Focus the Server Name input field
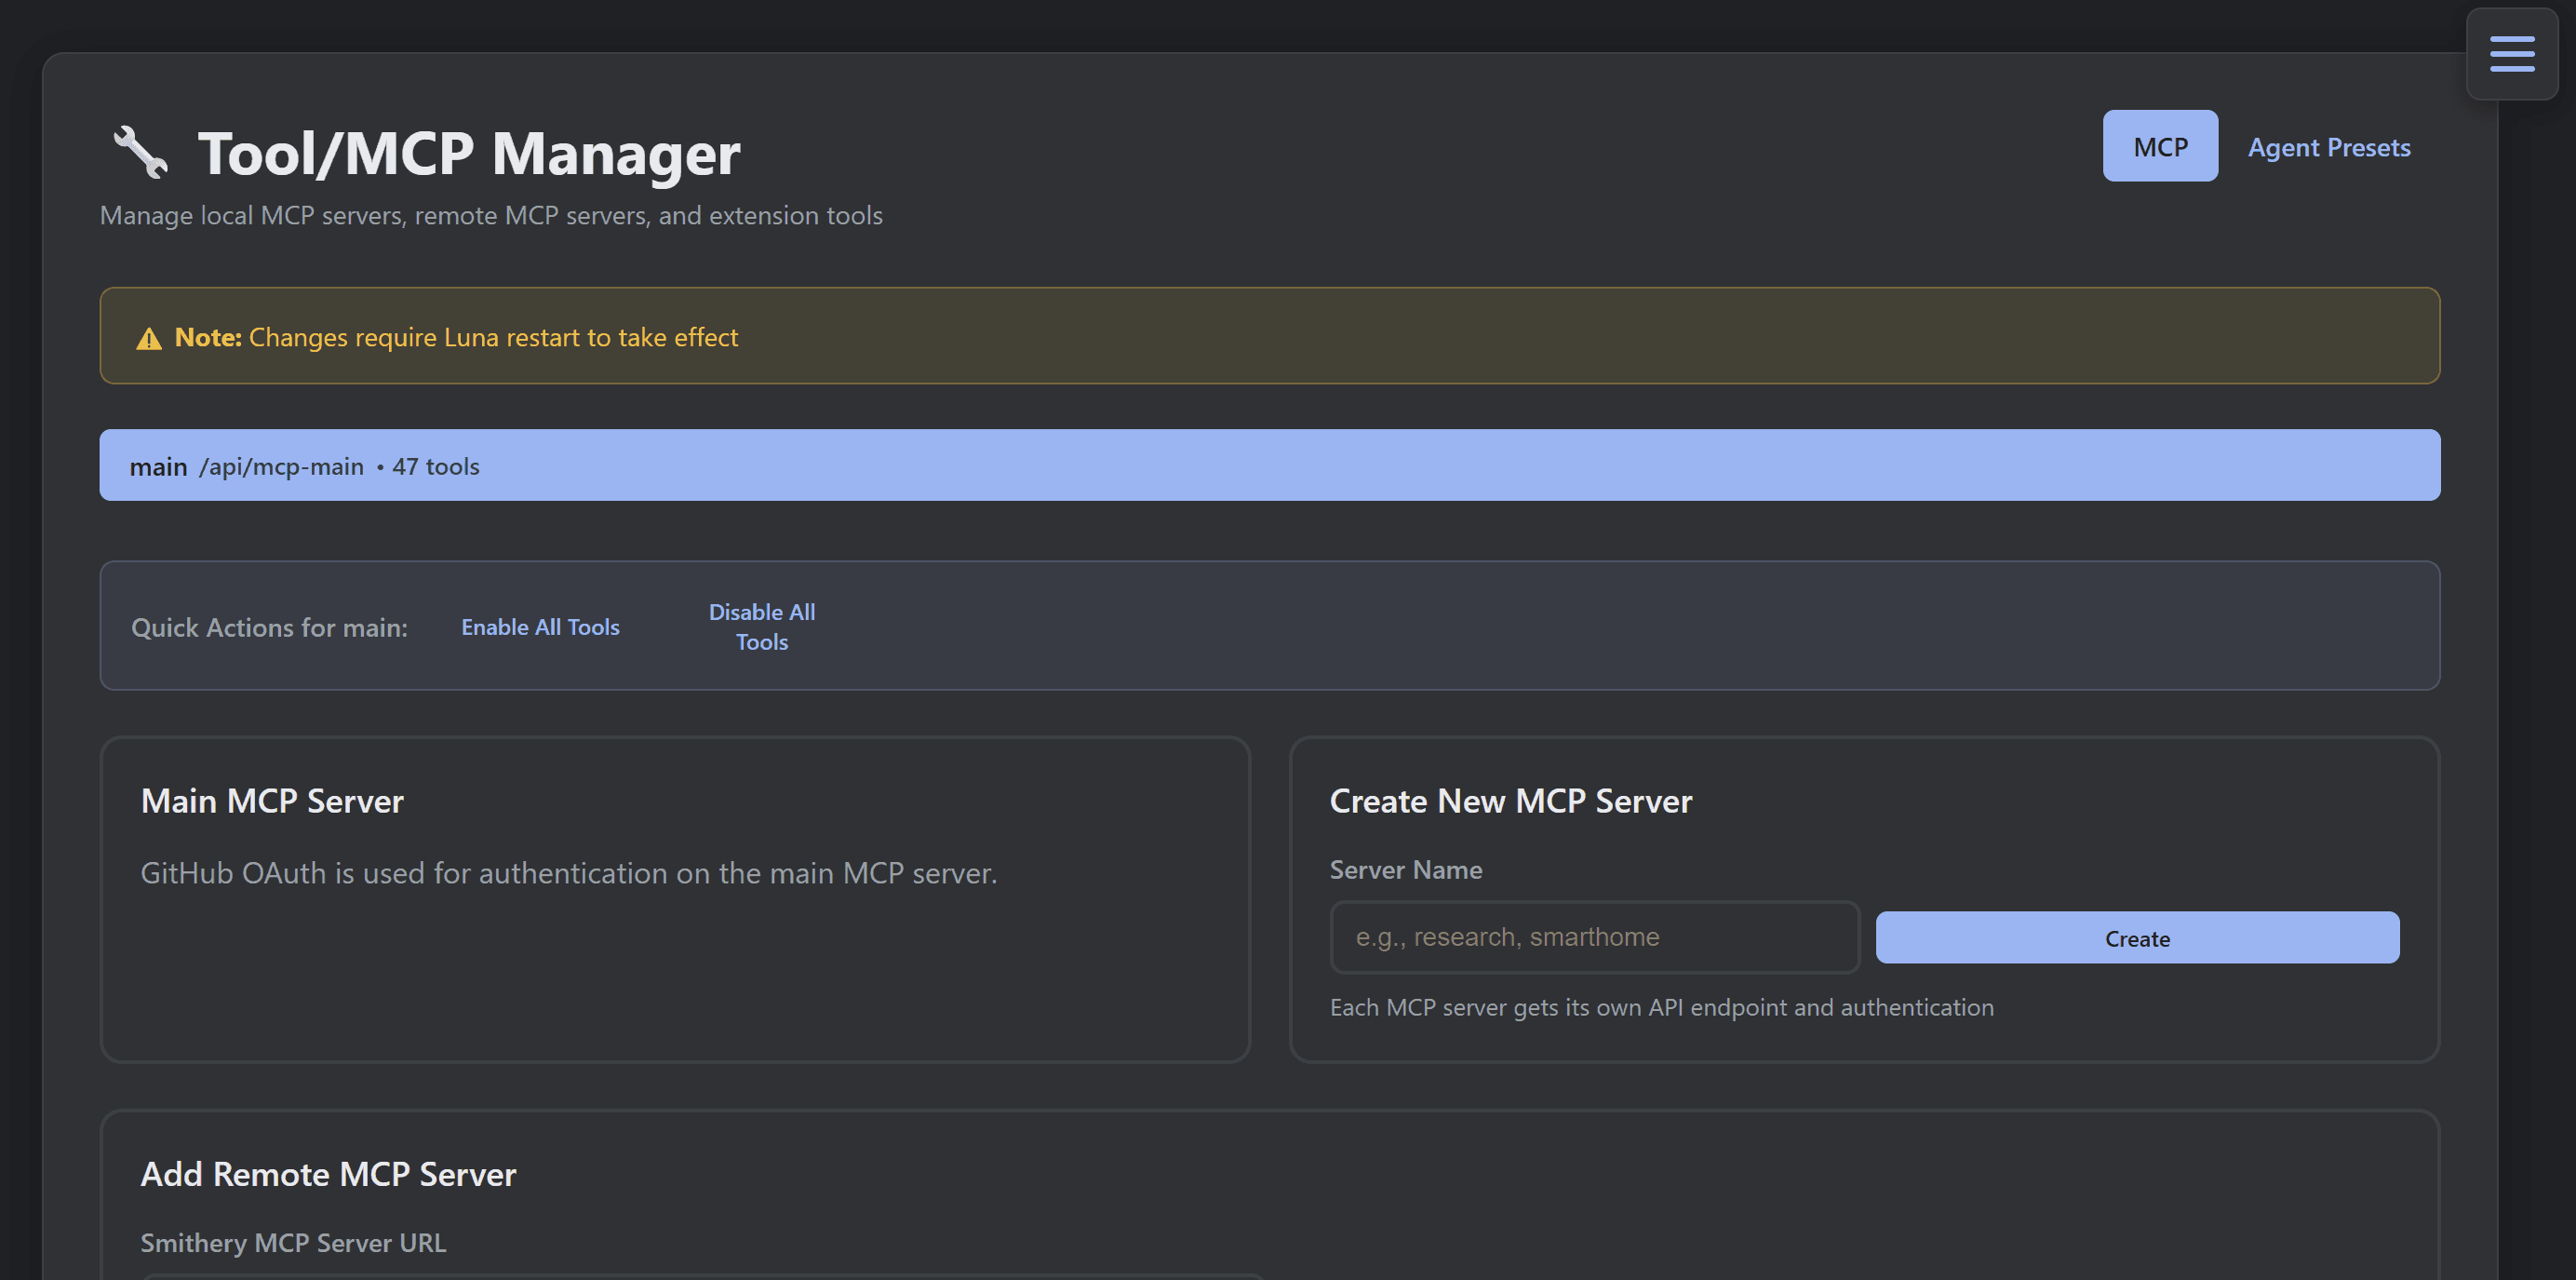The height and width of the screenshot is (1280, 2576). [x=1594, y=937]
